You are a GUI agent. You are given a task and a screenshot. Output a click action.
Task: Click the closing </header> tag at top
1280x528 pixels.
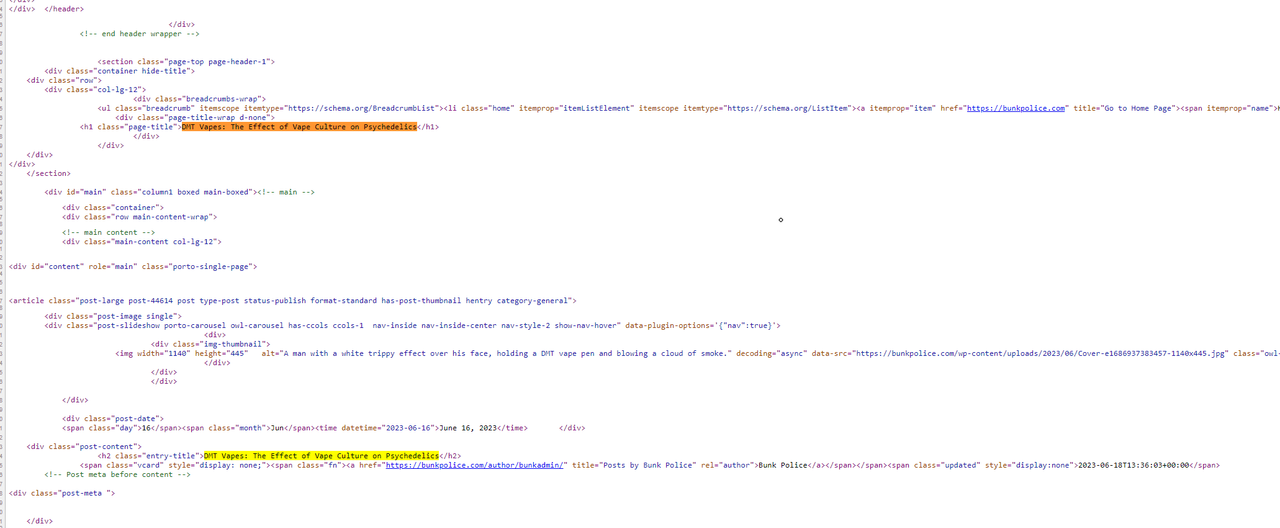[x=65, y=8]
